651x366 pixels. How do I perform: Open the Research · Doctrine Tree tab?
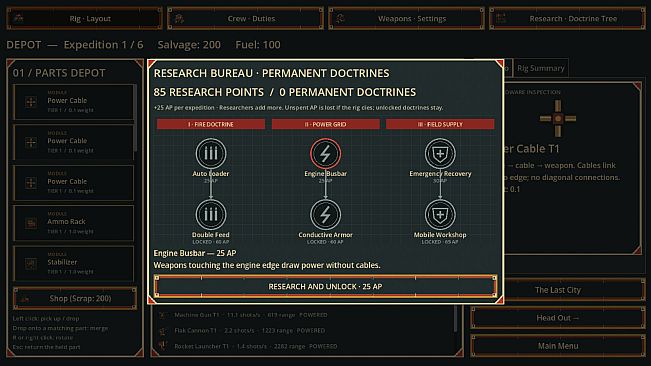pyautogui.click(x=567, y=19)
